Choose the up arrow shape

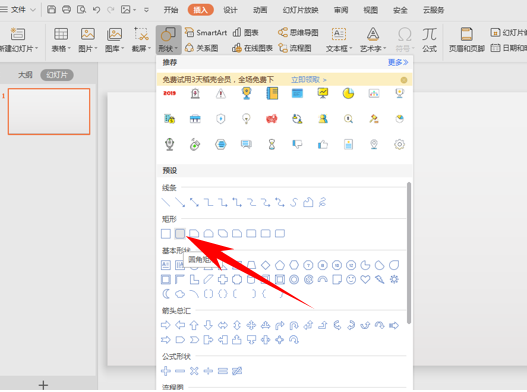click(x=194, y=325)
